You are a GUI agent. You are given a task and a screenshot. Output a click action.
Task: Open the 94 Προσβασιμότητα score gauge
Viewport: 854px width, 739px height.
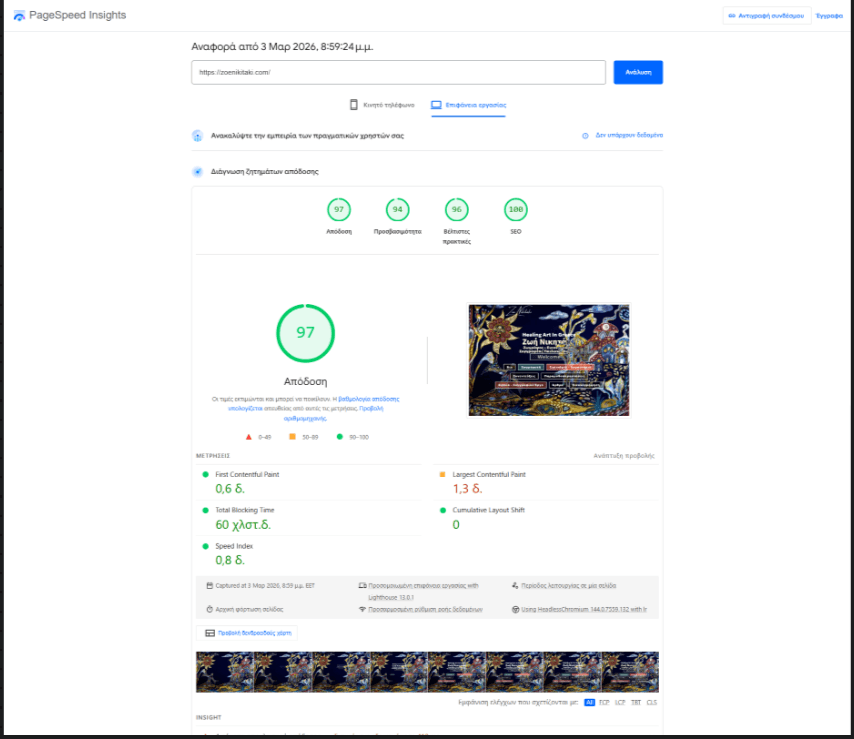pos(397,210)
